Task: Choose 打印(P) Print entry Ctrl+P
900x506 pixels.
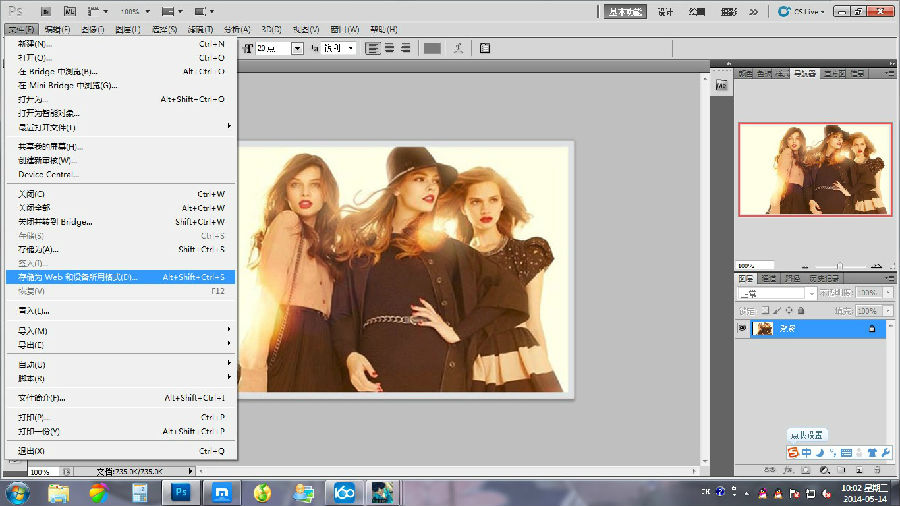Action: [121, 417]
